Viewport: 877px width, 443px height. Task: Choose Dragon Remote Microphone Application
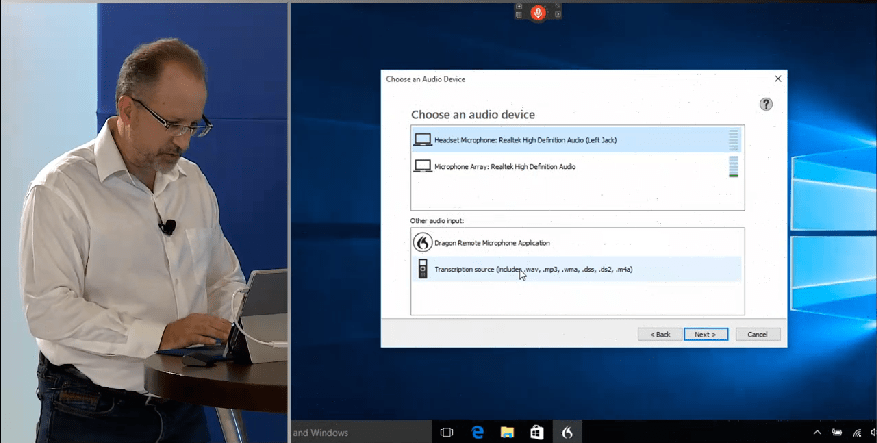(x=577, y=243)
